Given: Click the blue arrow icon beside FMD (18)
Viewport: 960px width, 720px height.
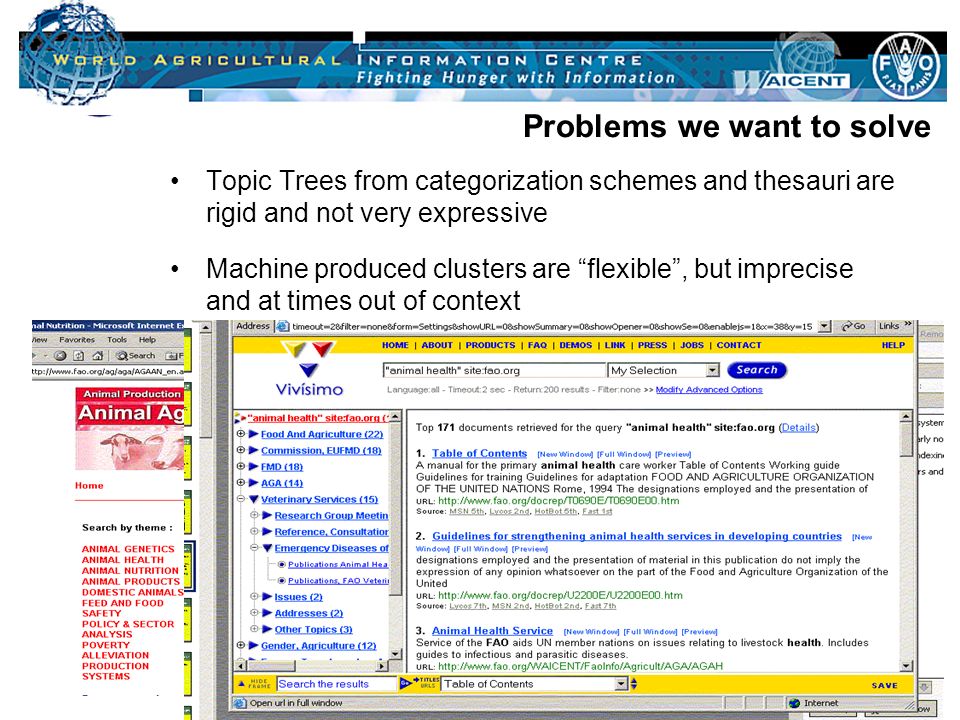Looking at the screenshot, I should [253, 467].
